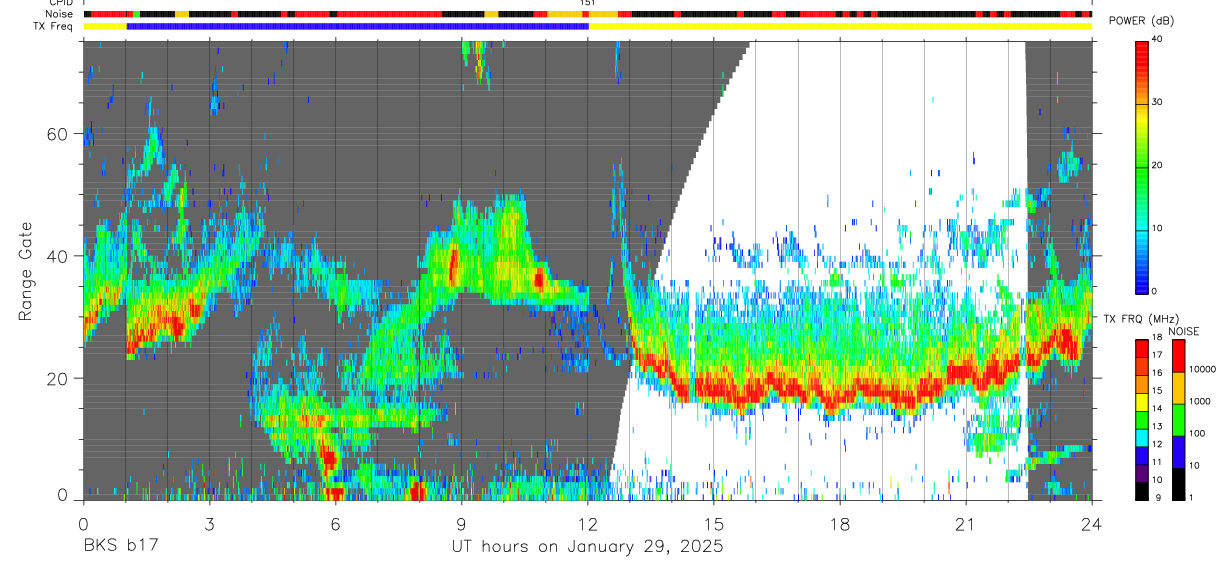The height and width of the screenshot is (567, 1228).
Task: Click the 'BKS b17' radar label
Action: [x=120, y=547]
